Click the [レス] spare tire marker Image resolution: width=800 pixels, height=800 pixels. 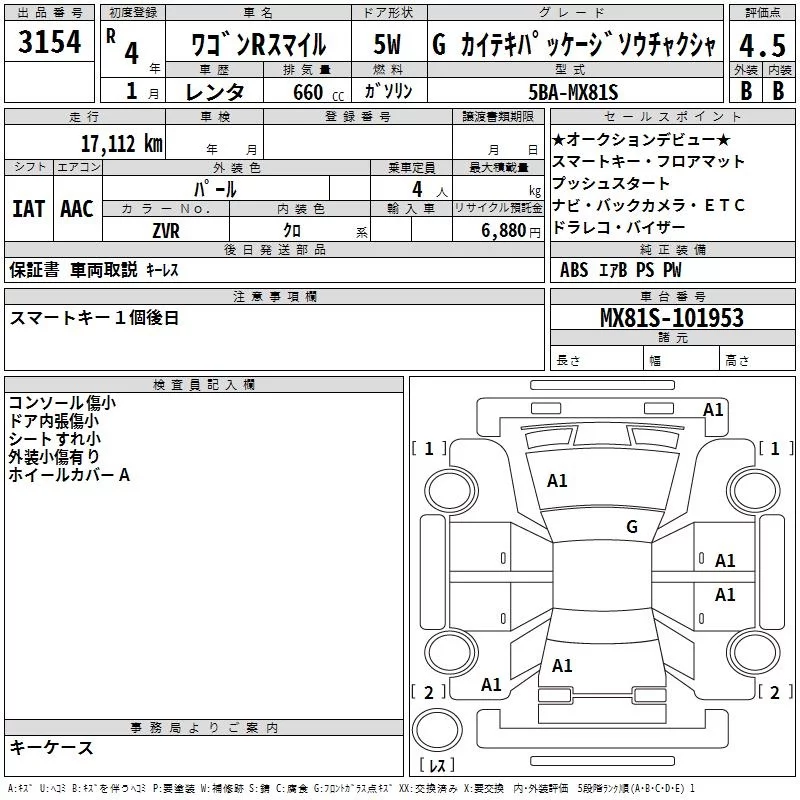(437, 767)
